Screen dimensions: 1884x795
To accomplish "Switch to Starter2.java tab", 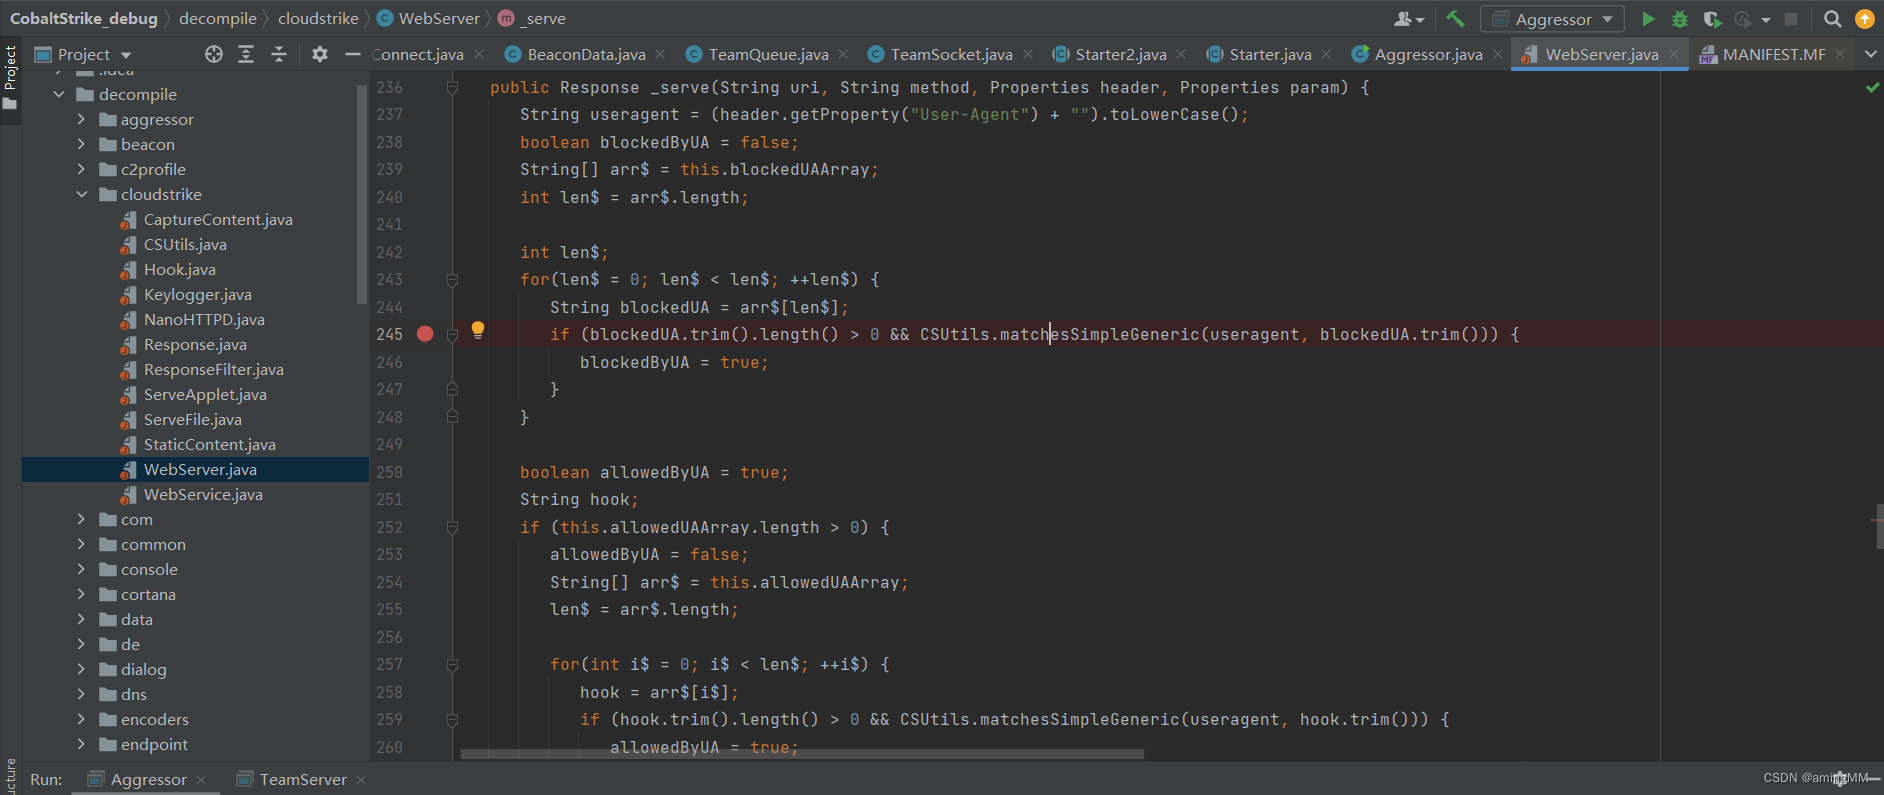I will coord(1121,54).
